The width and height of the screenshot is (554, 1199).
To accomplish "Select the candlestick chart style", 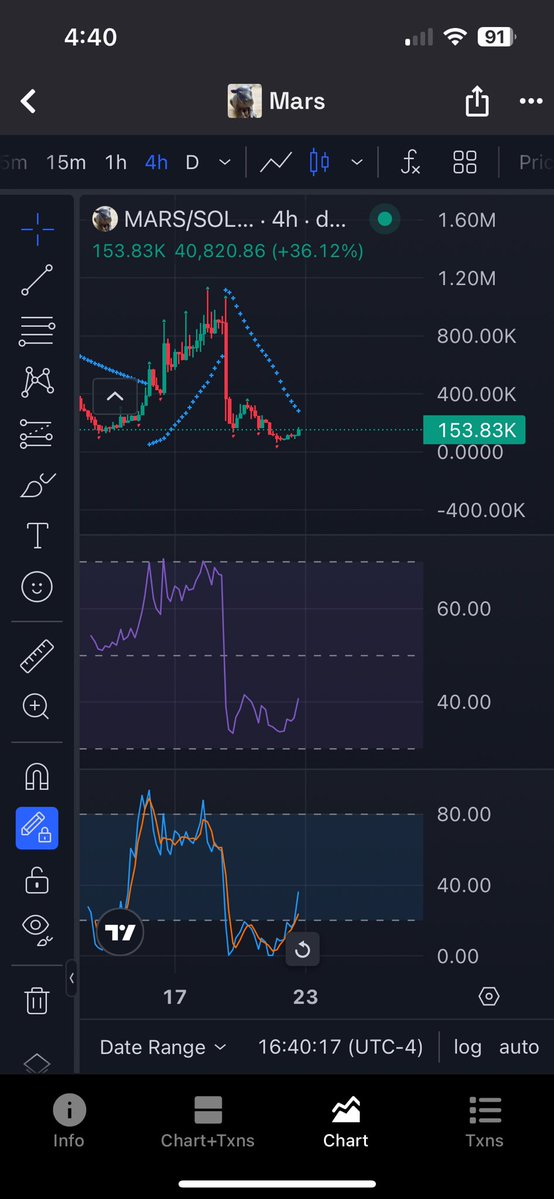I will click(319, 162).
